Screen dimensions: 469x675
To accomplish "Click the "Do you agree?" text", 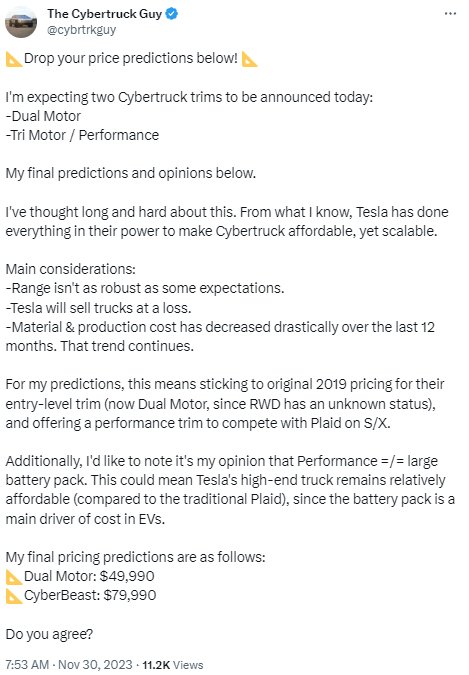I will 49,634.
